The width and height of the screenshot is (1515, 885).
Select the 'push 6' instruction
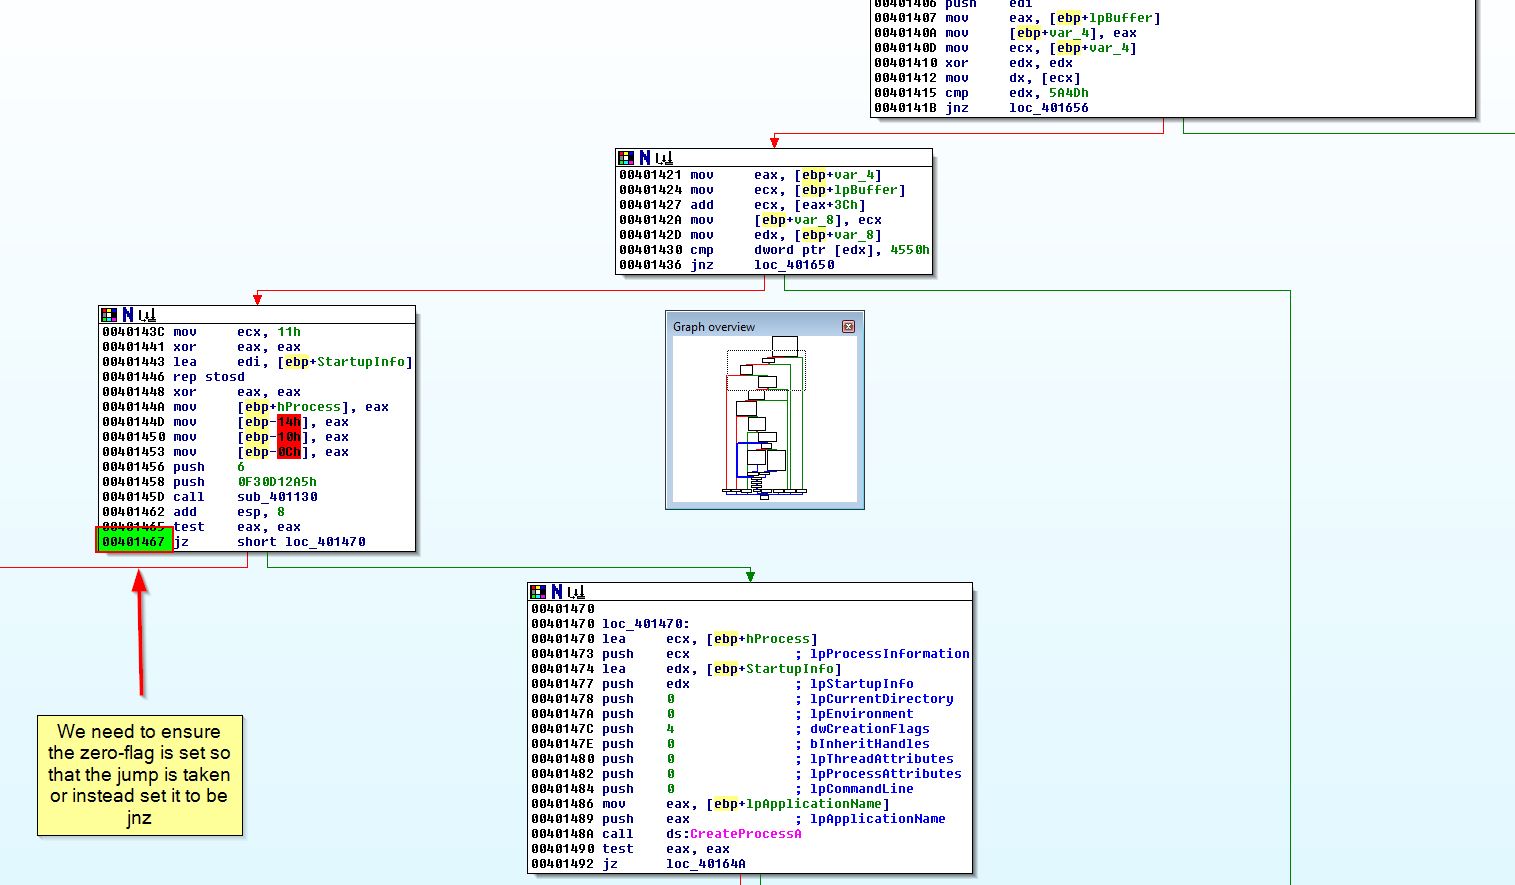(x=173, y=467)
